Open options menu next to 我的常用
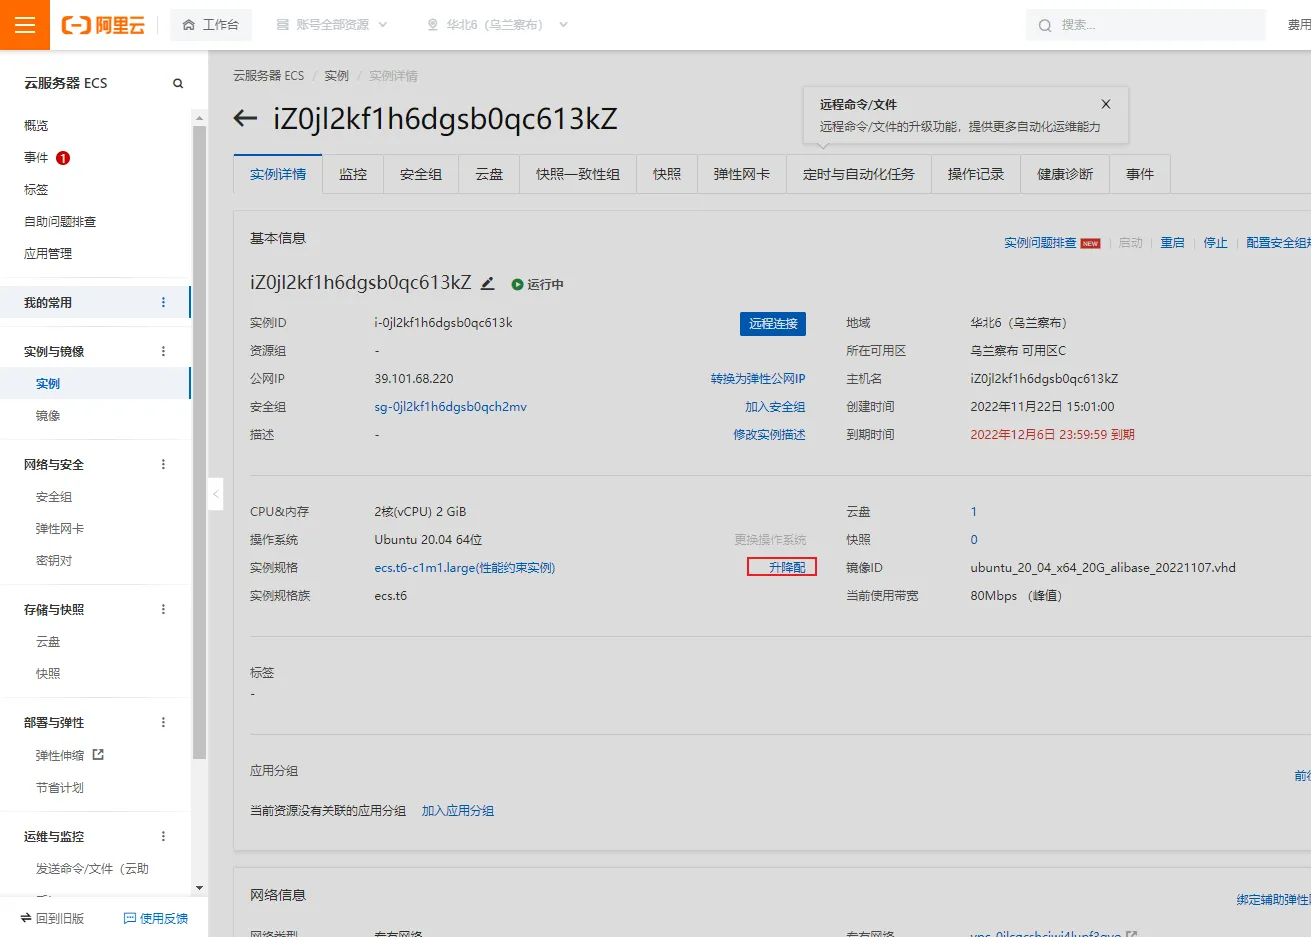This screenshot has width=1311, height=937. [x=164, y=302]
